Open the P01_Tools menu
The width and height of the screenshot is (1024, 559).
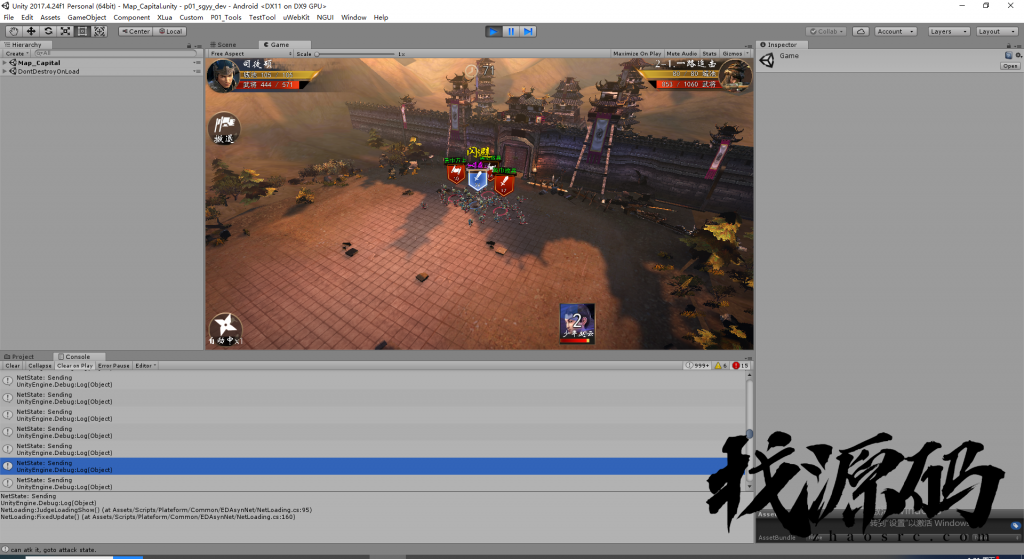pos(226,18)
